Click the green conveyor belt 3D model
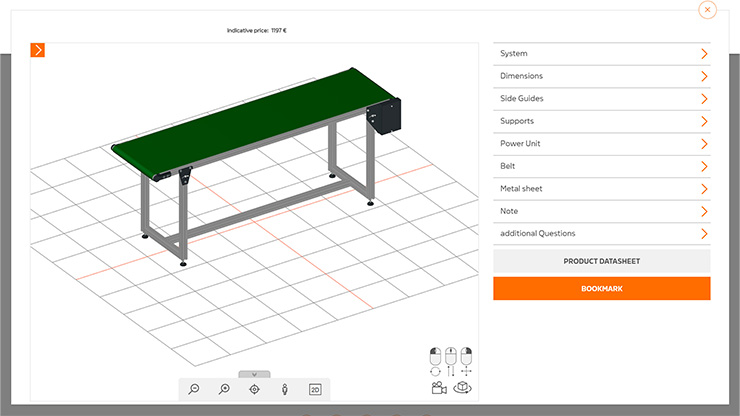The image size is (740, 416). 255,123
